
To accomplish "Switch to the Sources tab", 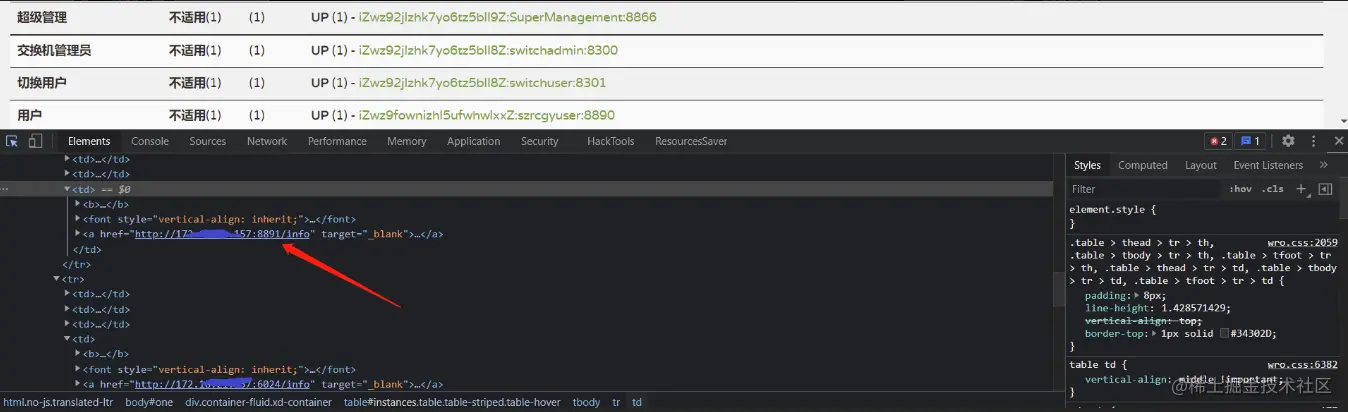I will pos(208,141).
